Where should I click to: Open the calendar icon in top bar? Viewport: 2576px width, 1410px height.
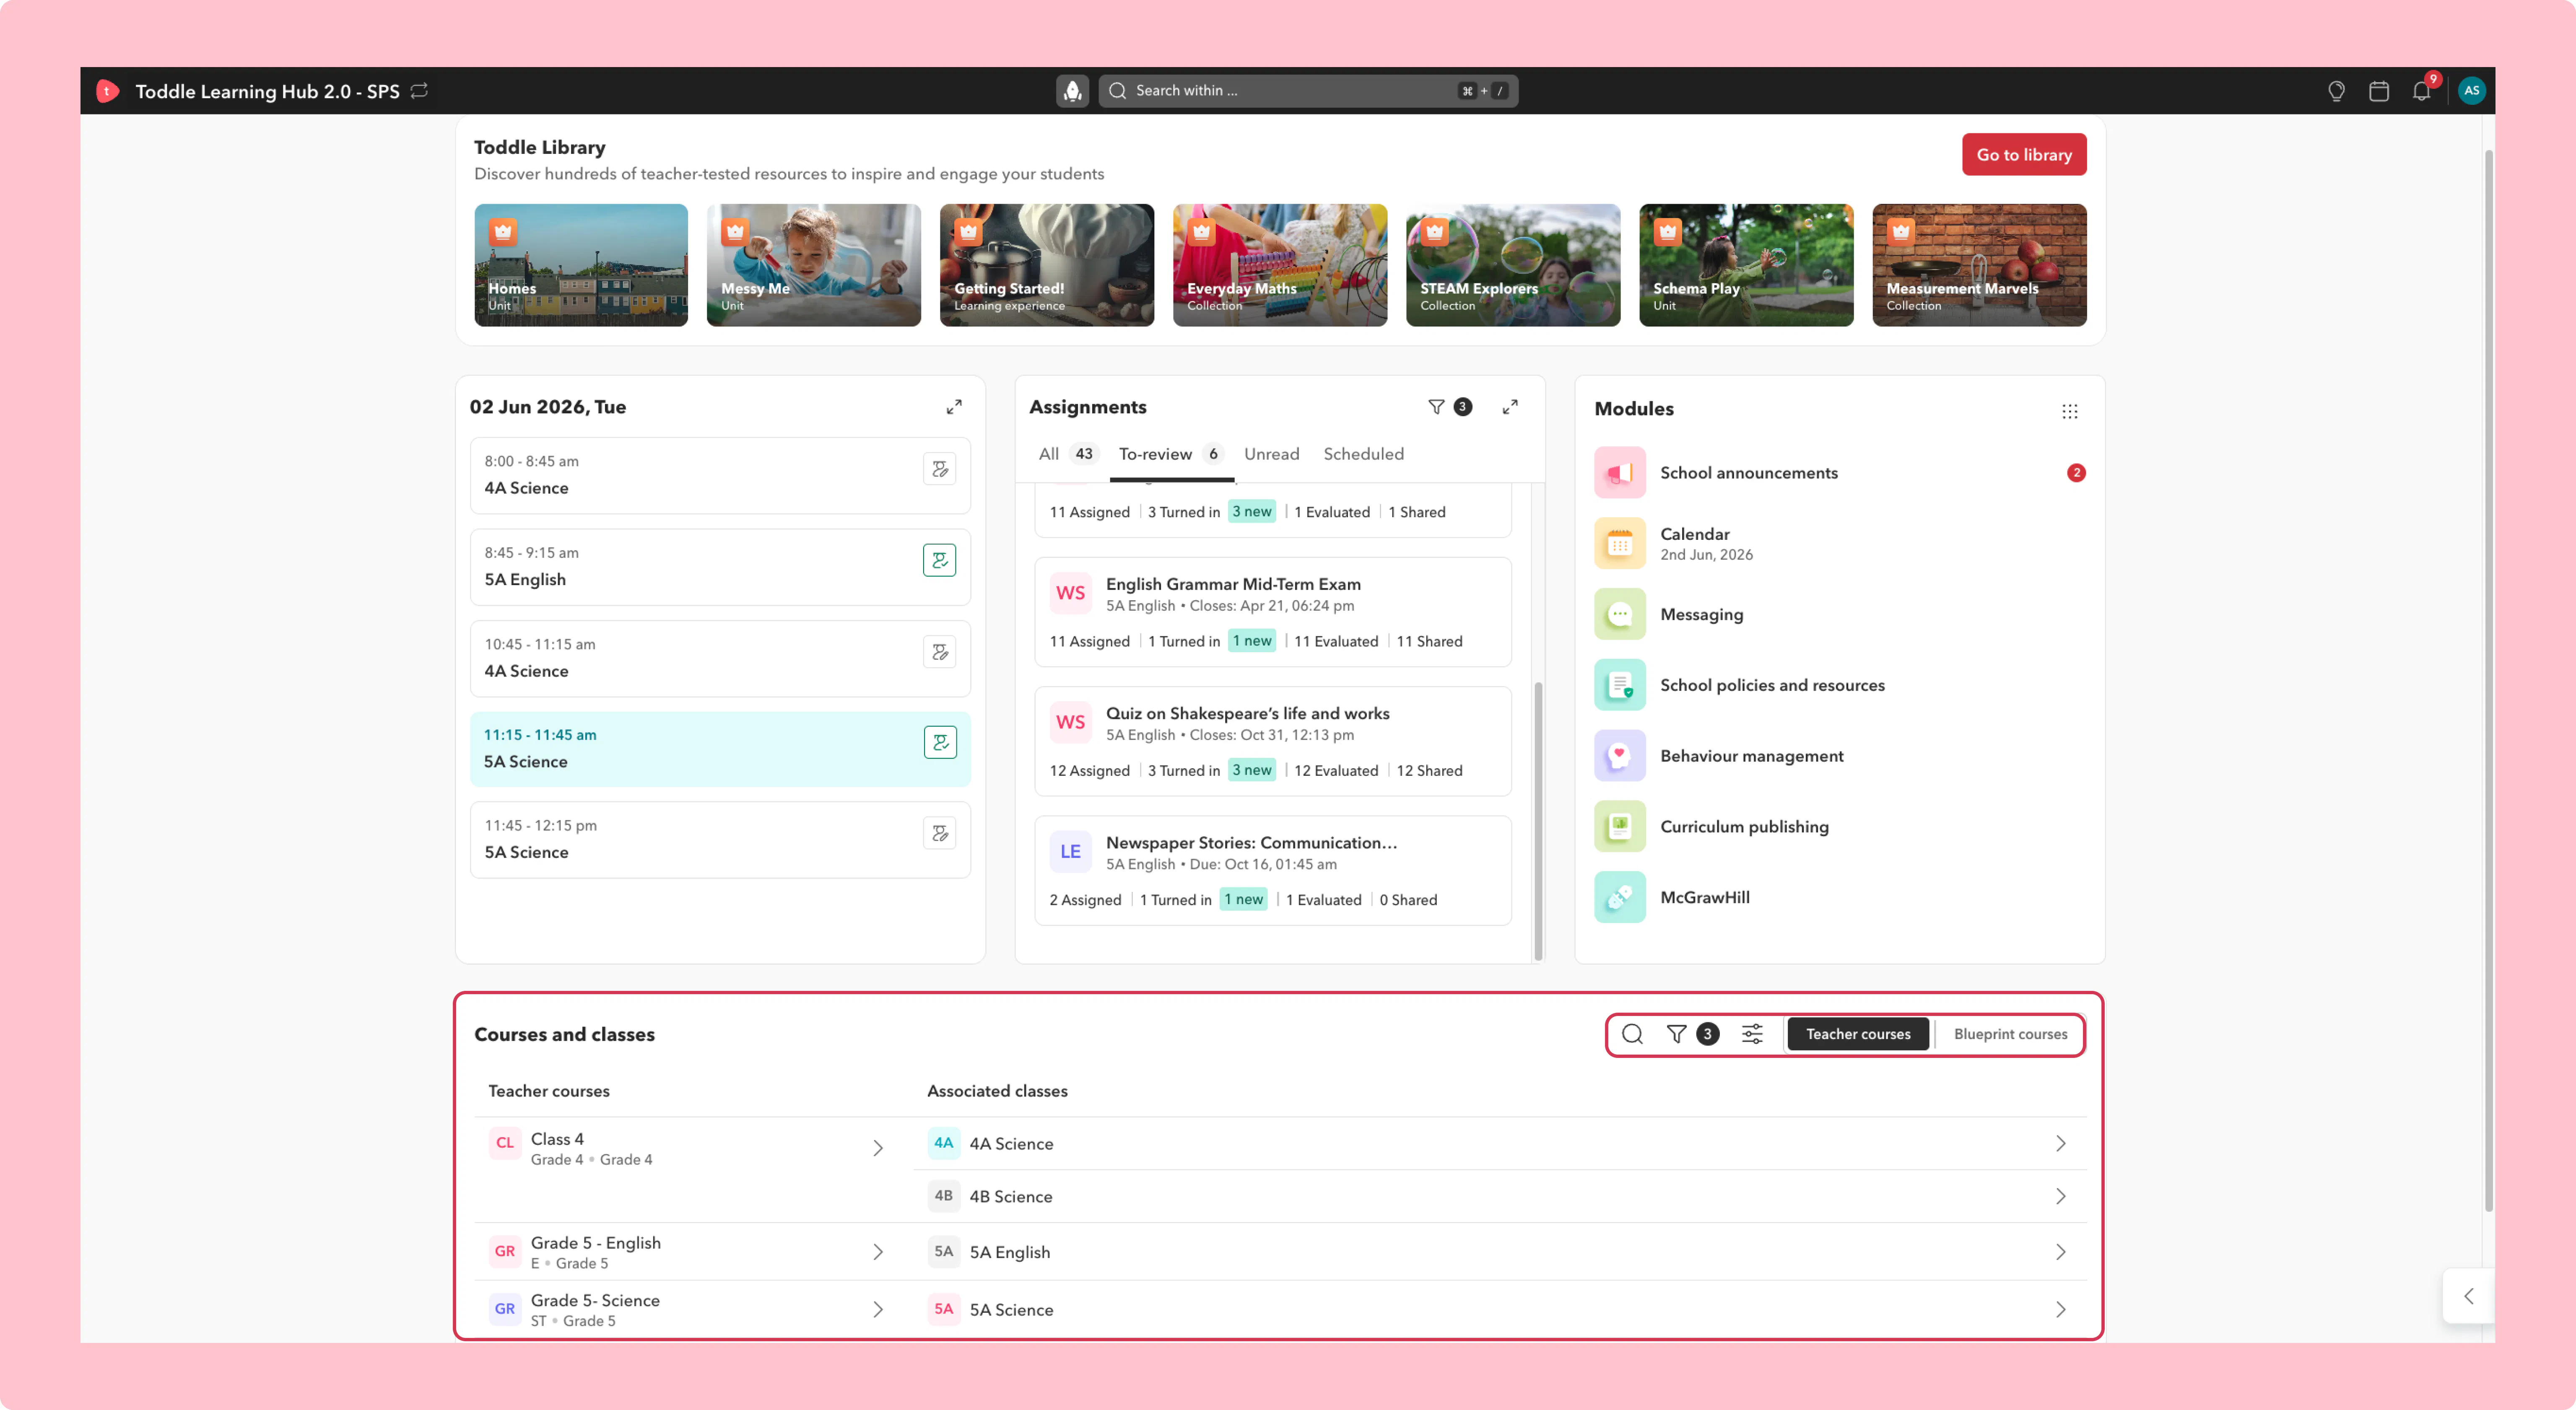[2379, 91]
